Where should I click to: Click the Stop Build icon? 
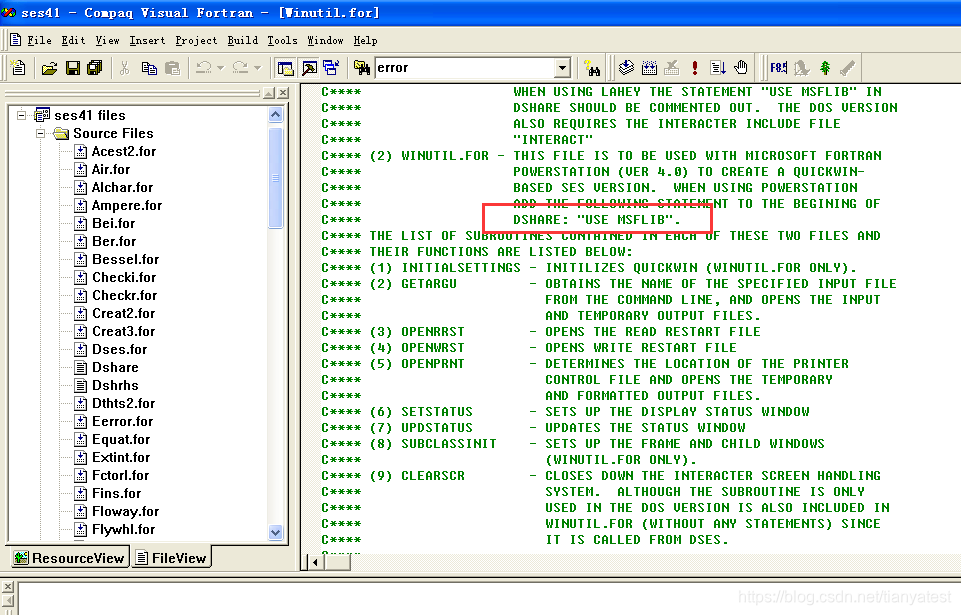tap(672, 68)
